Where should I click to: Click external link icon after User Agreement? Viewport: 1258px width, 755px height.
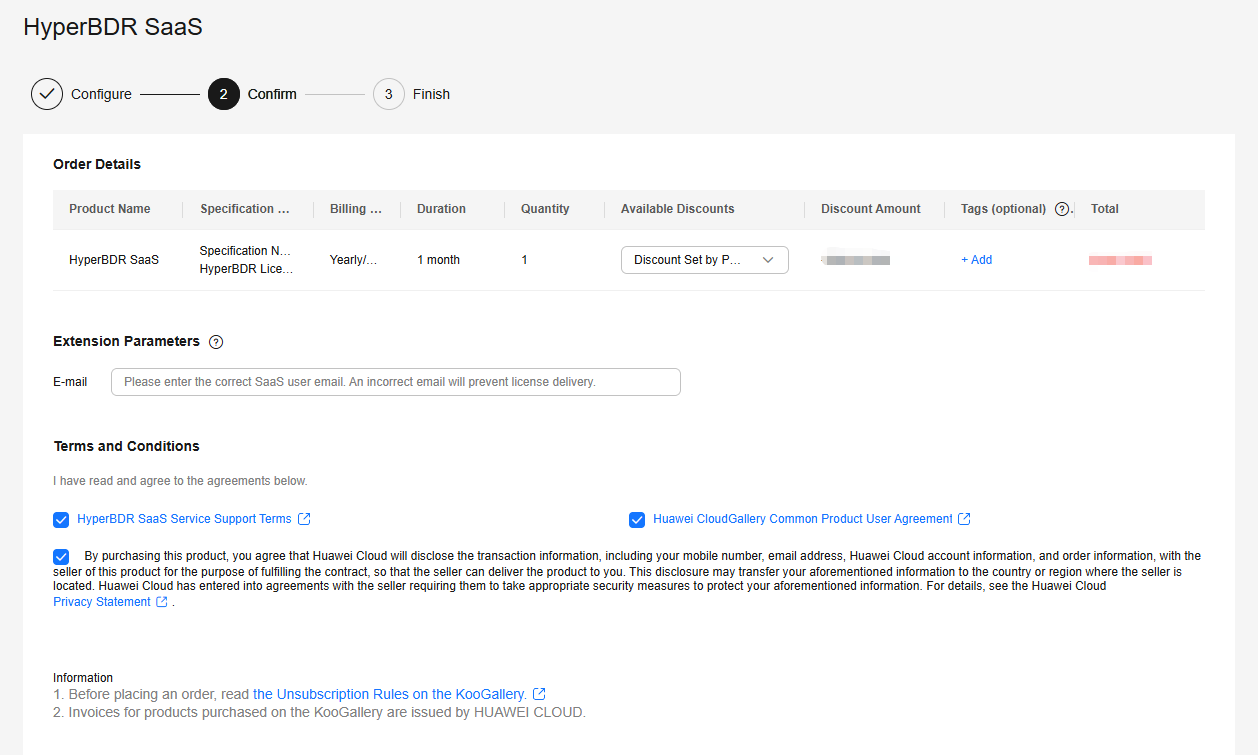click(964, 519)
